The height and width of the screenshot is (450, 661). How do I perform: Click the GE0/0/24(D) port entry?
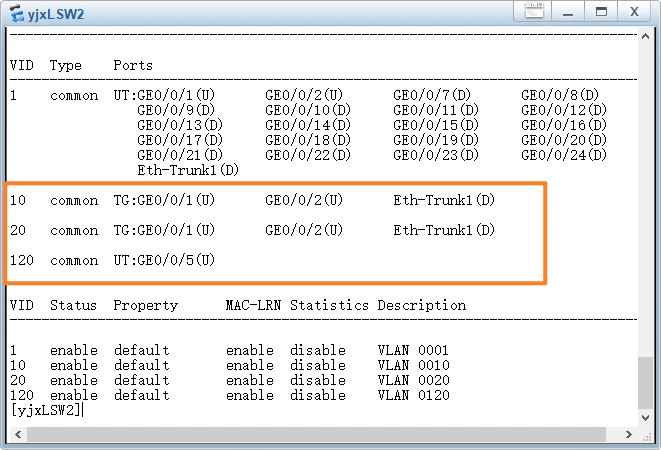pos(563,155)
